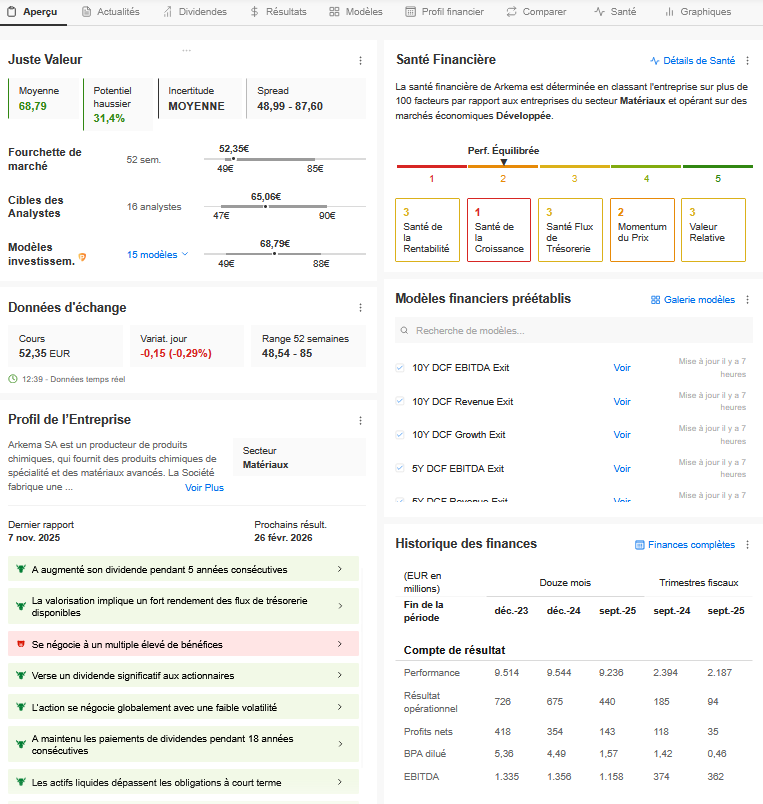View the 10Y DCF Revenue Exit model

[x=622, y=401]
